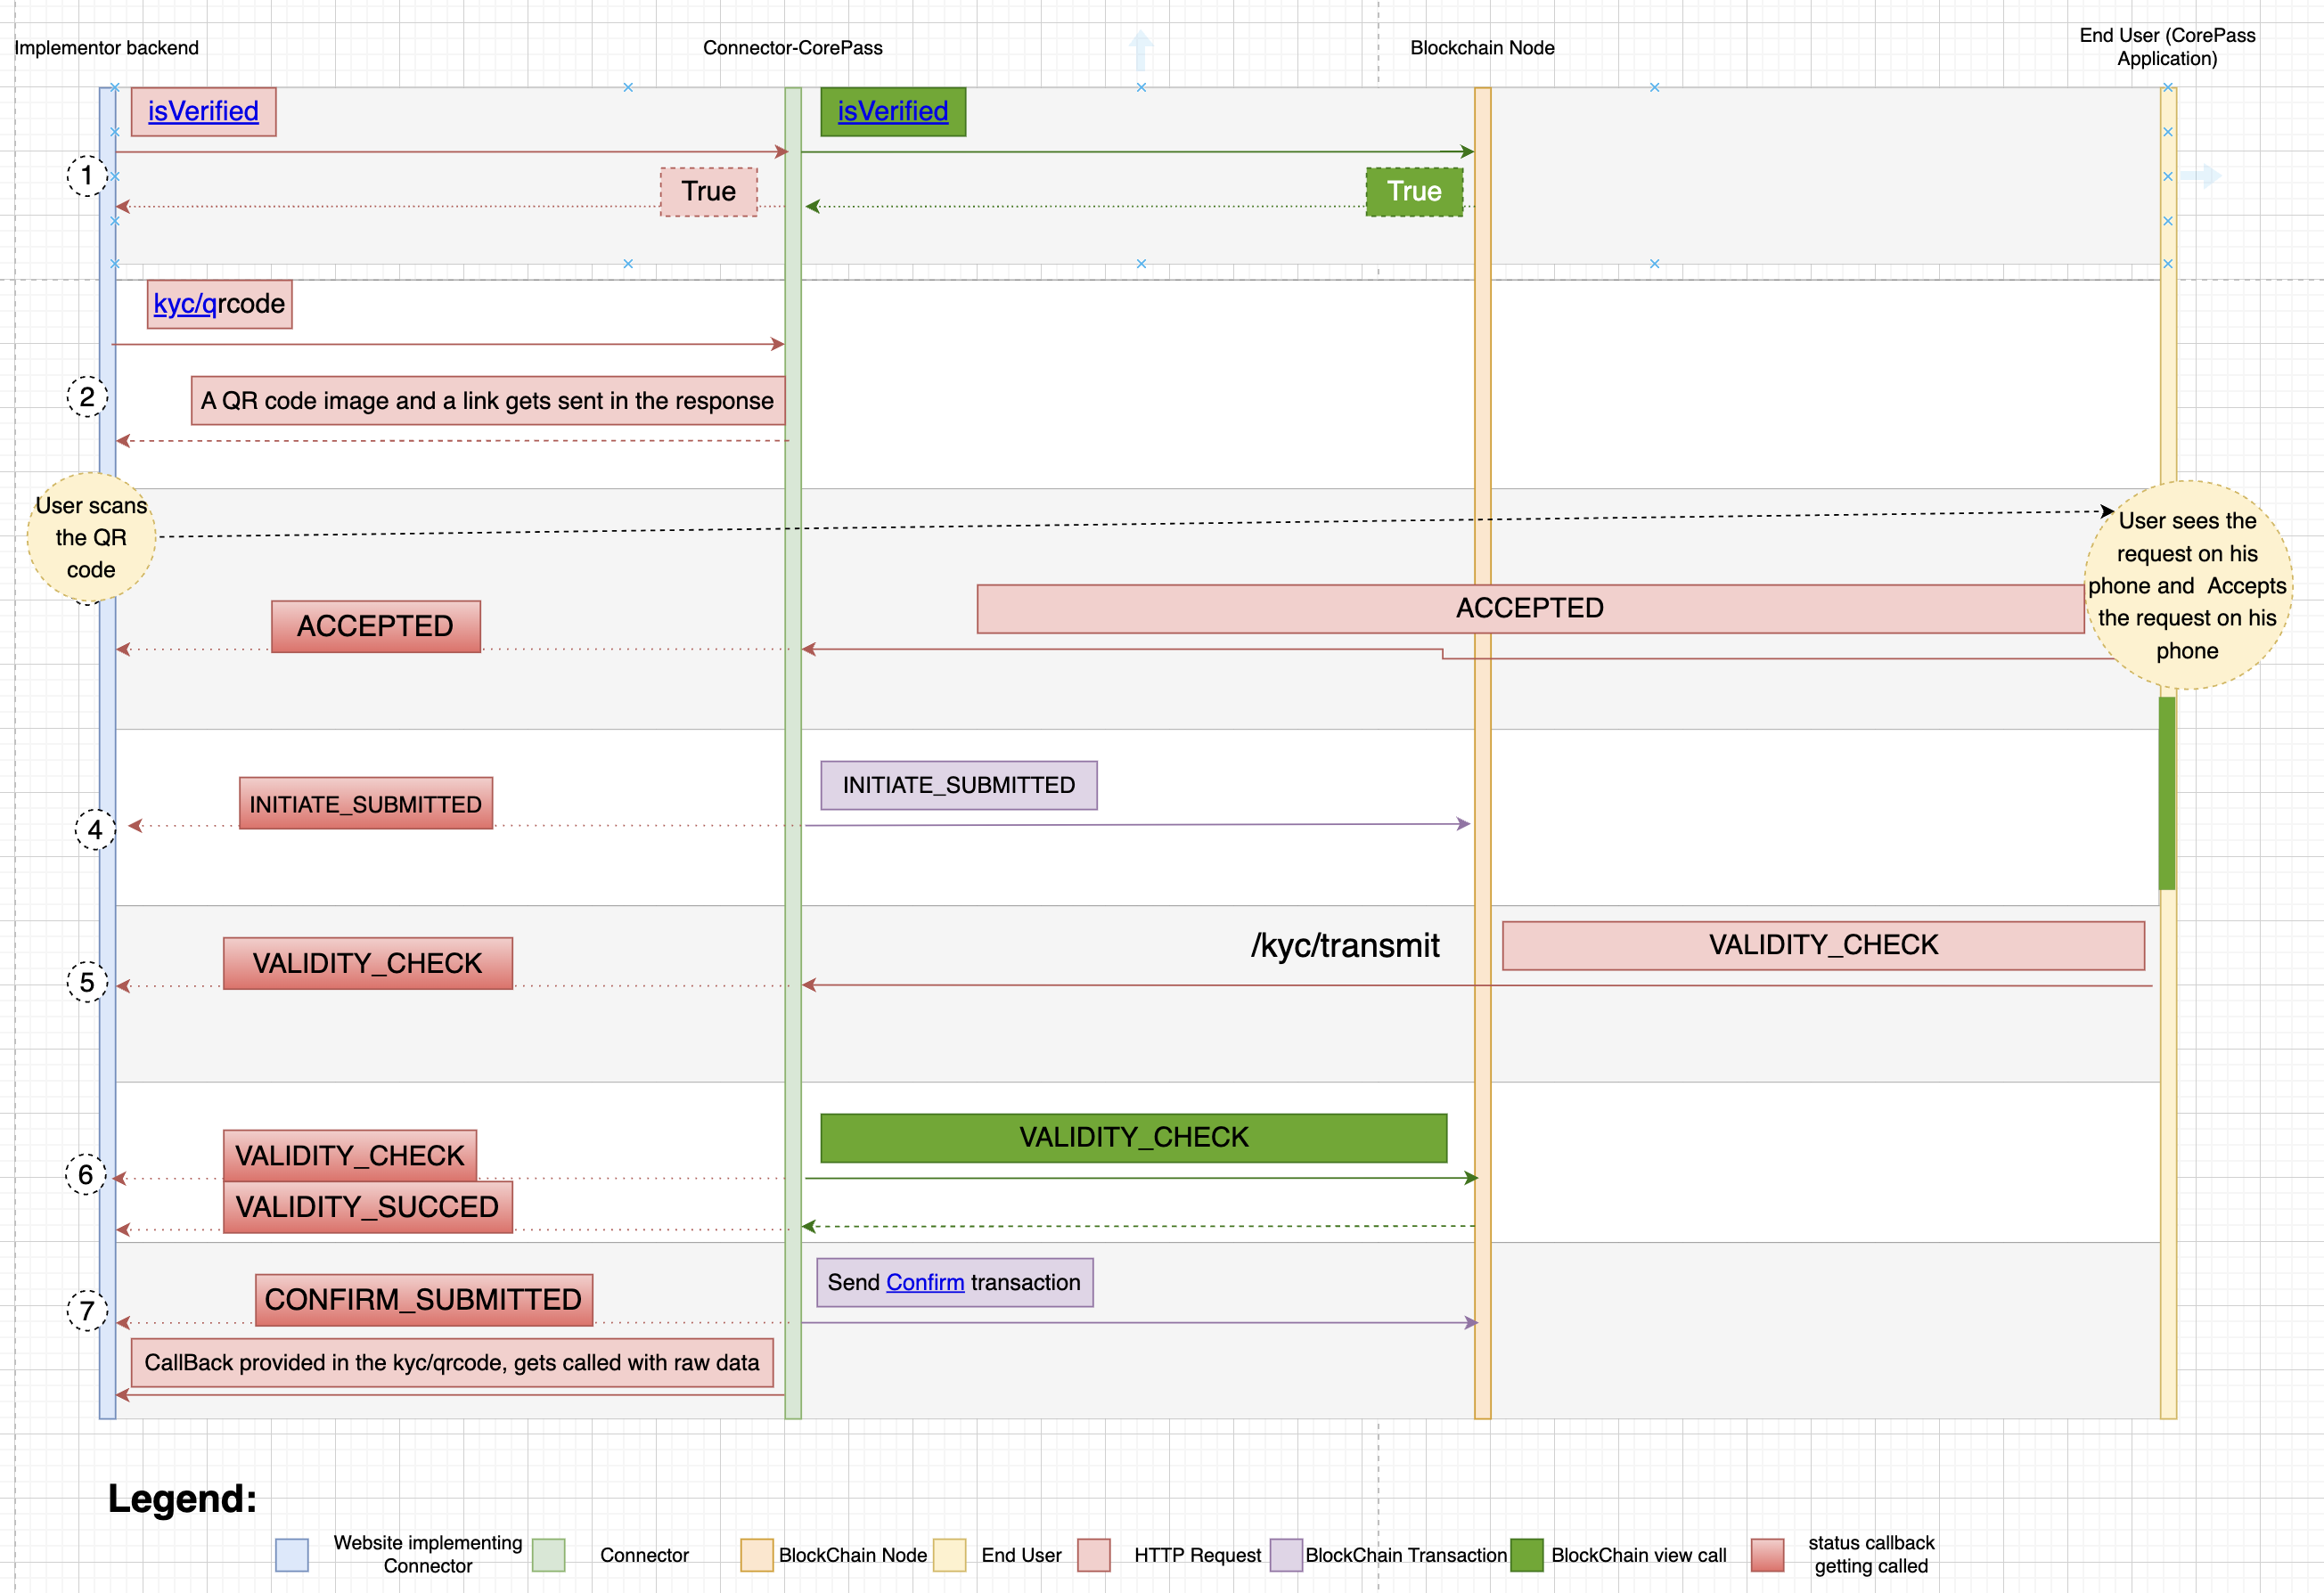Click step number 1 circle
Screen dimensions: 2324x1593
point(87,176)
